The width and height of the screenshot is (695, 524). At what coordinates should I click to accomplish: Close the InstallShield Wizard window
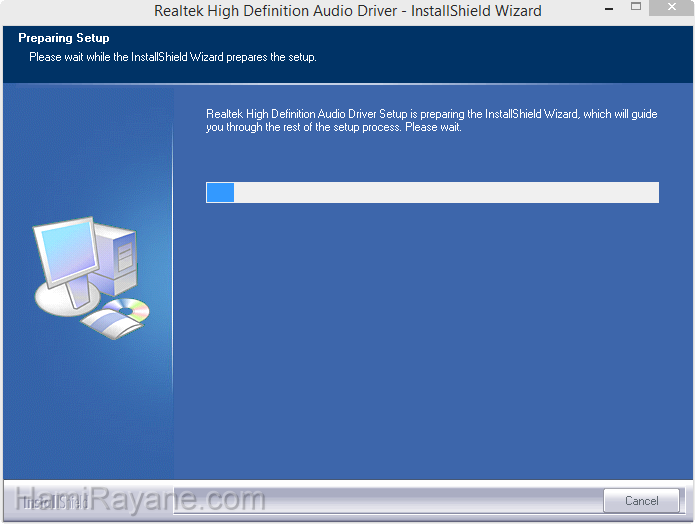pos(671,7)
